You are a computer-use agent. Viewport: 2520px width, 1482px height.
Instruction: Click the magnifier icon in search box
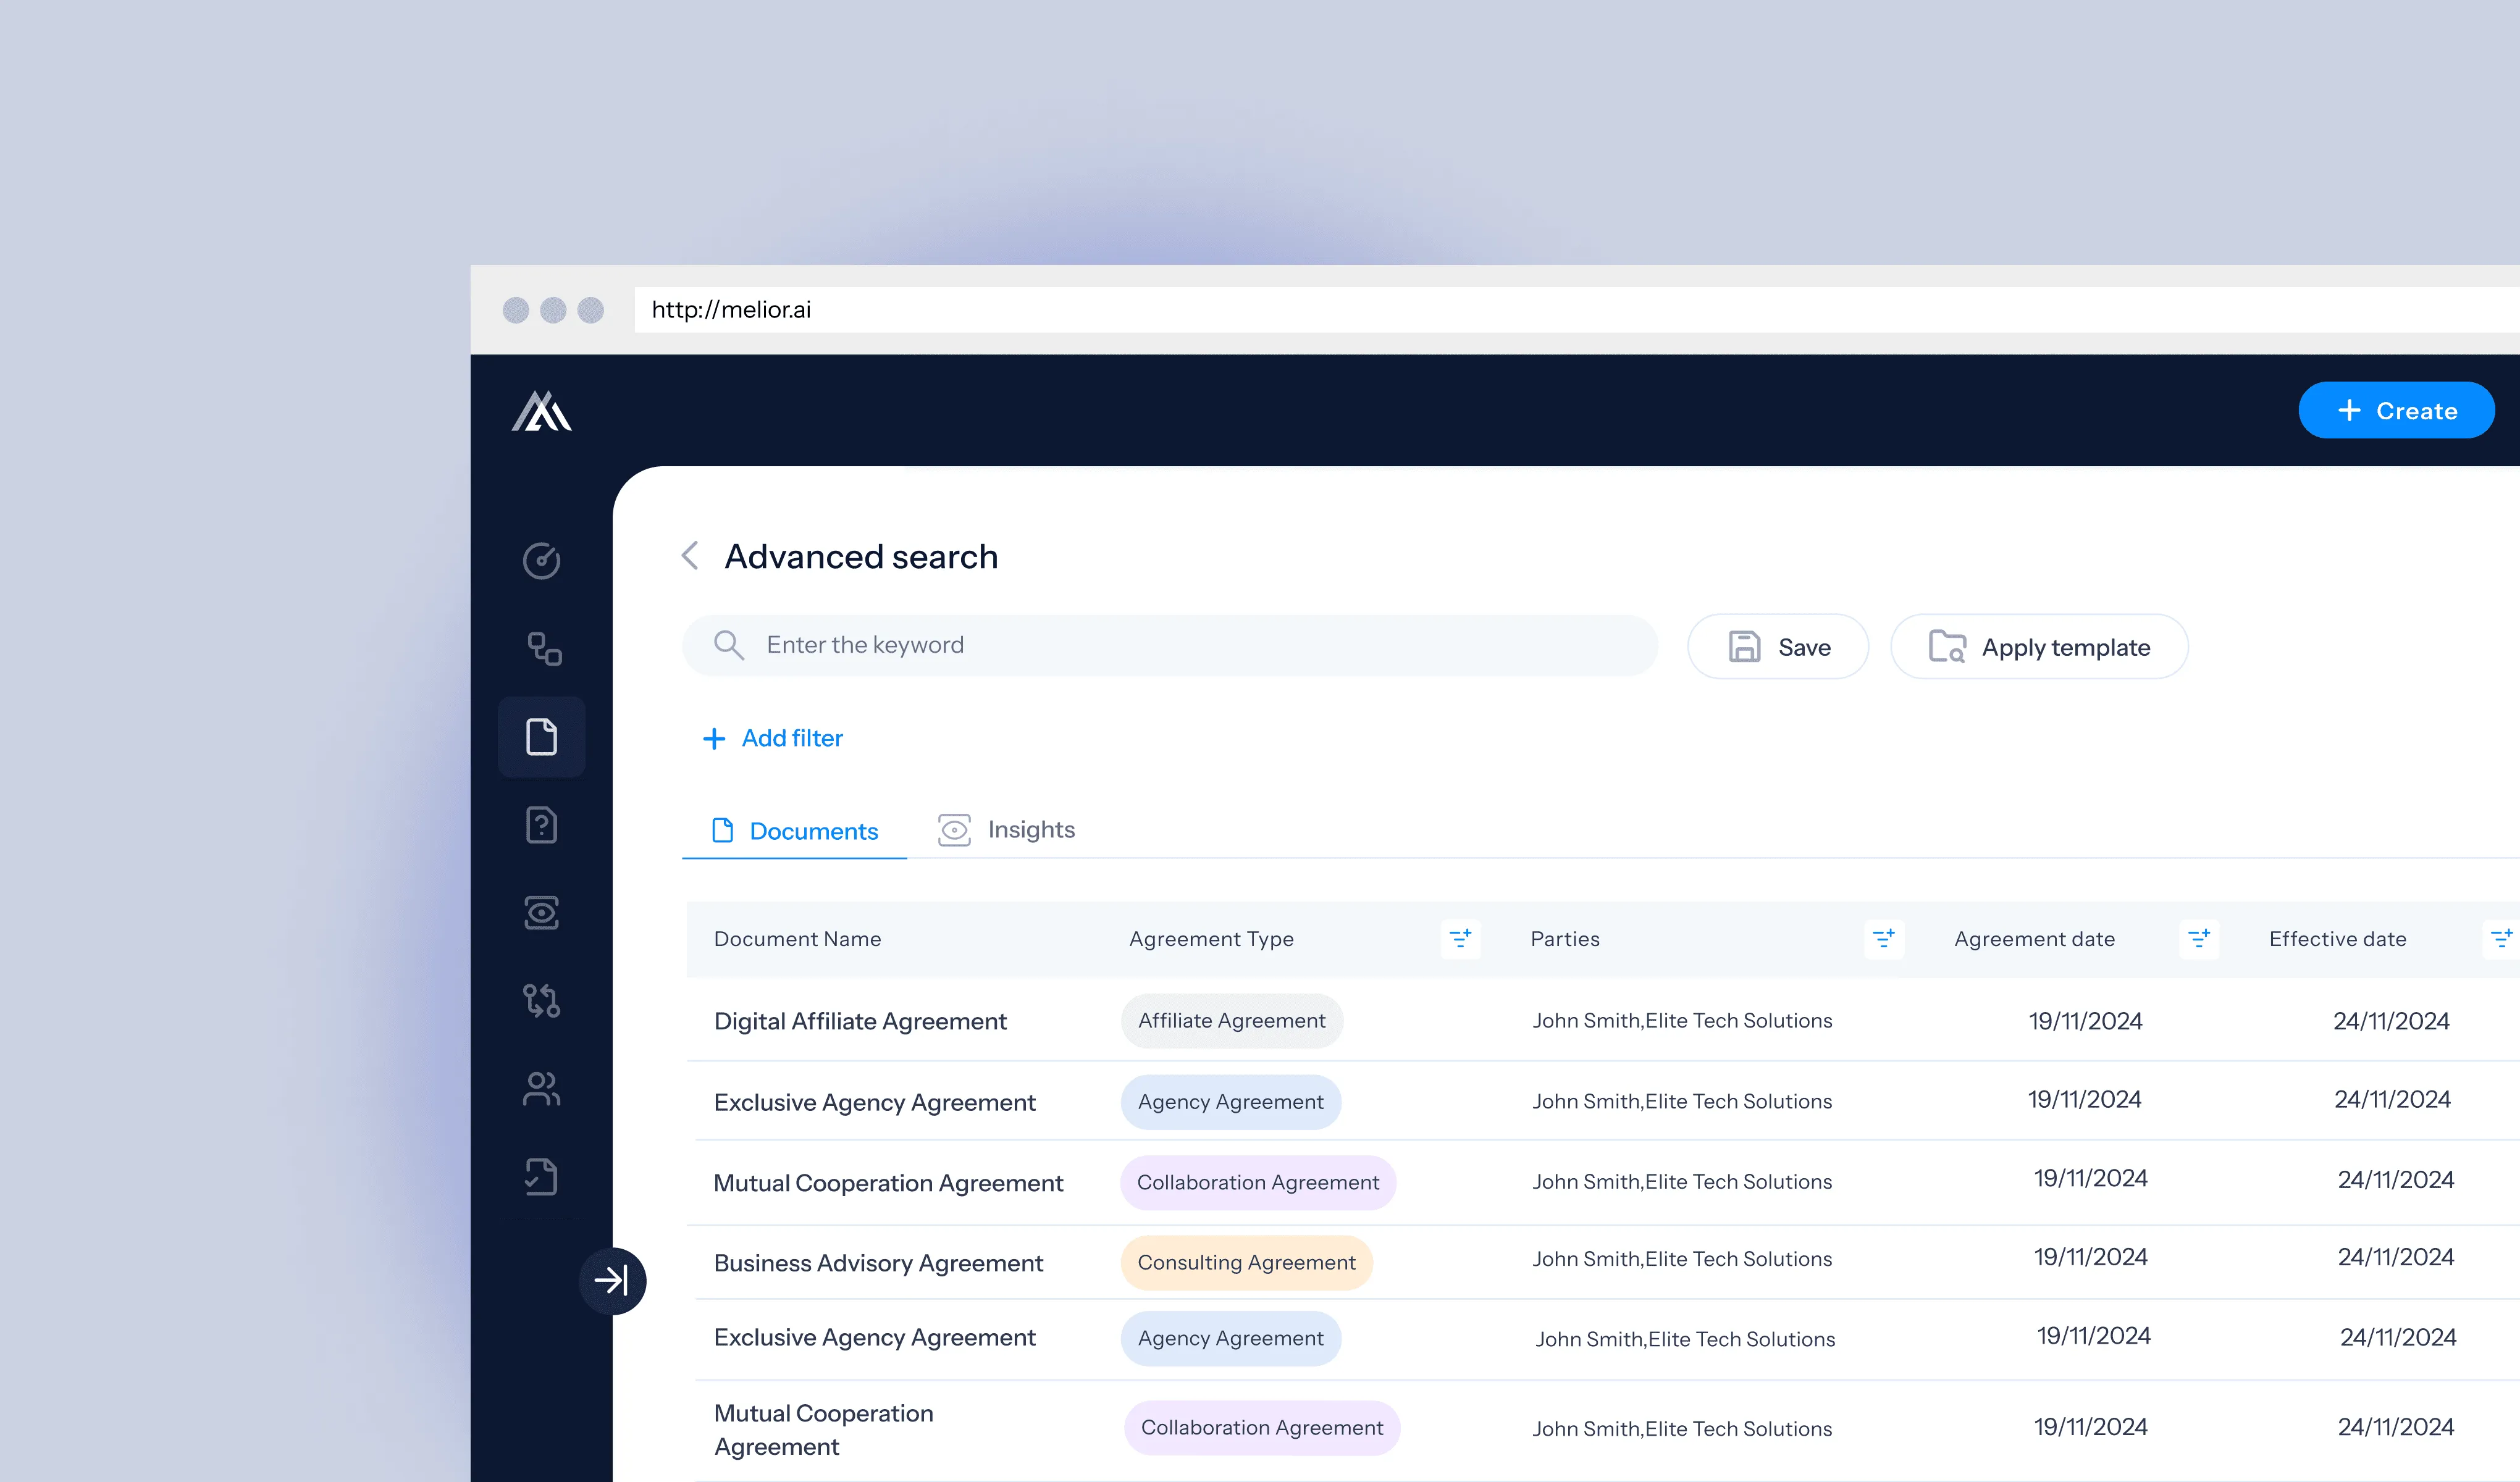pyautogui.click(x=728, y=645)
